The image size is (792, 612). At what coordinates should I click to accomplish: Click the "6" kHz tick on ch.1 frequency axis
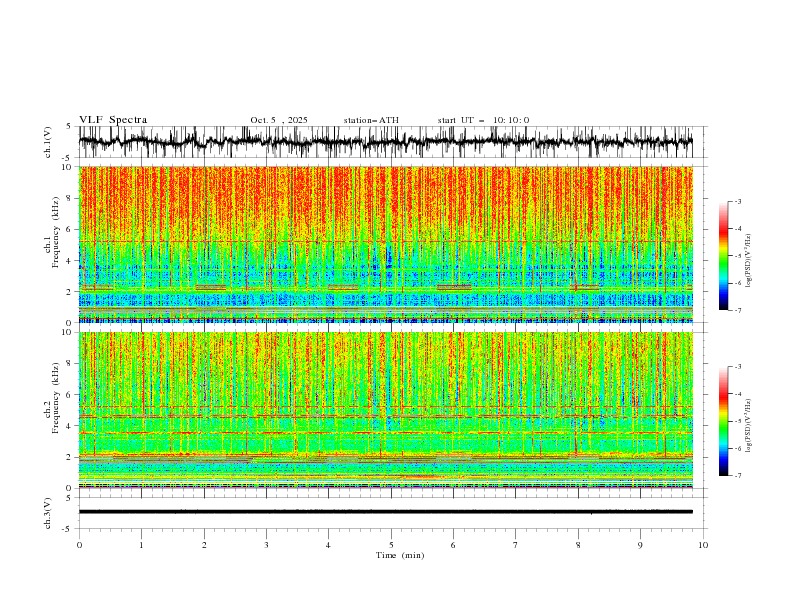(x=69, y=230)
